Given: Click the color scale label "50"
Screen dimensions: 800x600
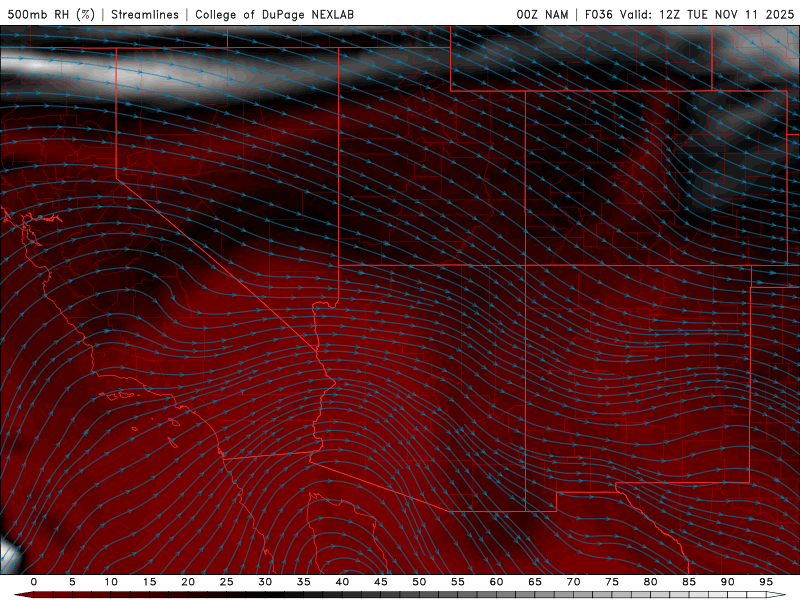Looking at the screenshot, I should (419, 582).
